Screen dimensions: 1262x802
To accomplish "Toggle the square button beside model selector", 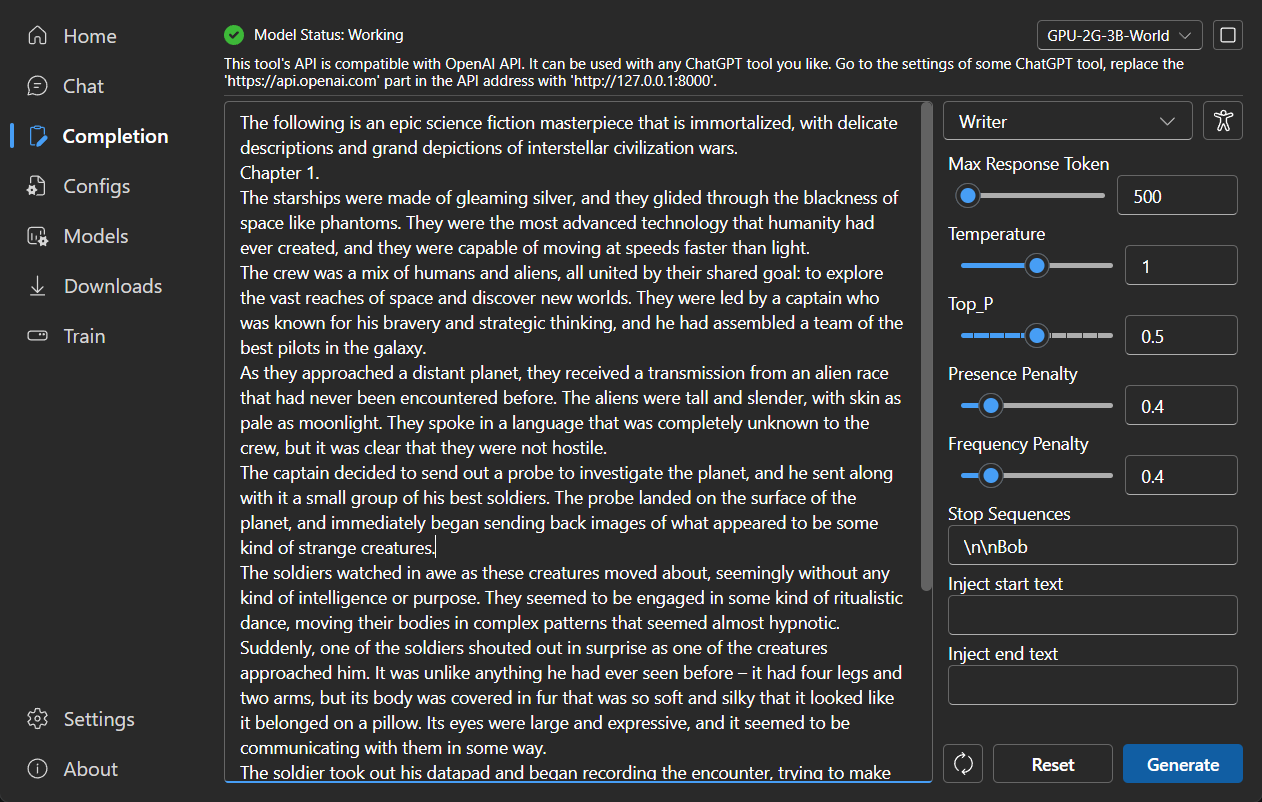I will 1228,35.
